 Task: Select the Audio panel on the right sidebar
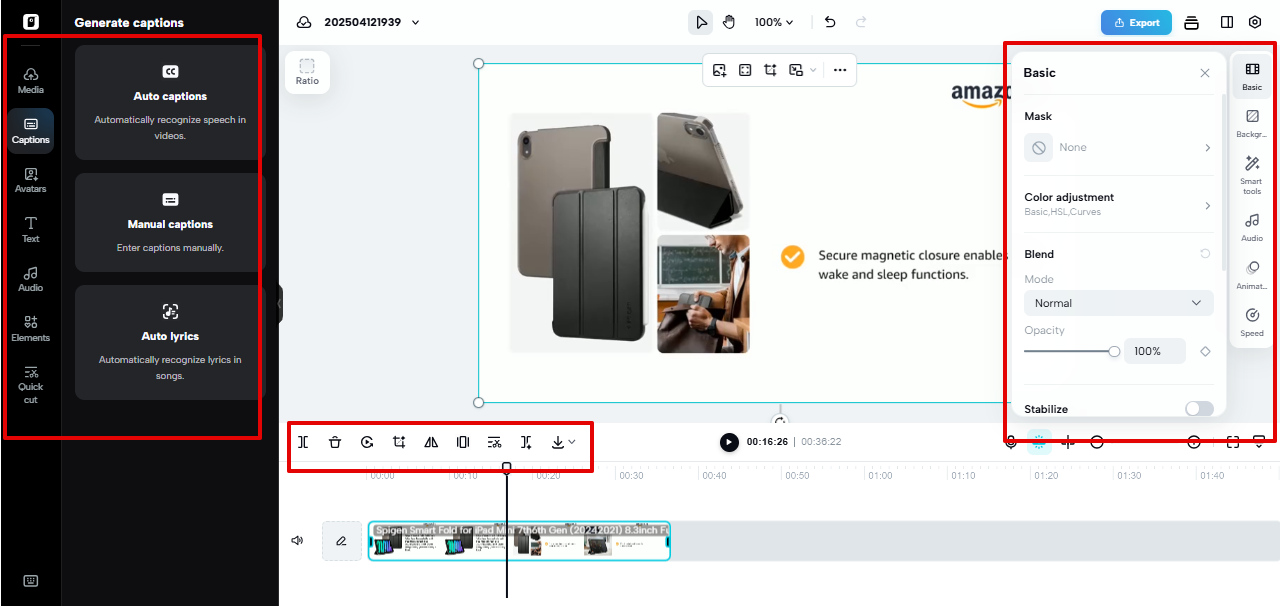coord(1251,226)
